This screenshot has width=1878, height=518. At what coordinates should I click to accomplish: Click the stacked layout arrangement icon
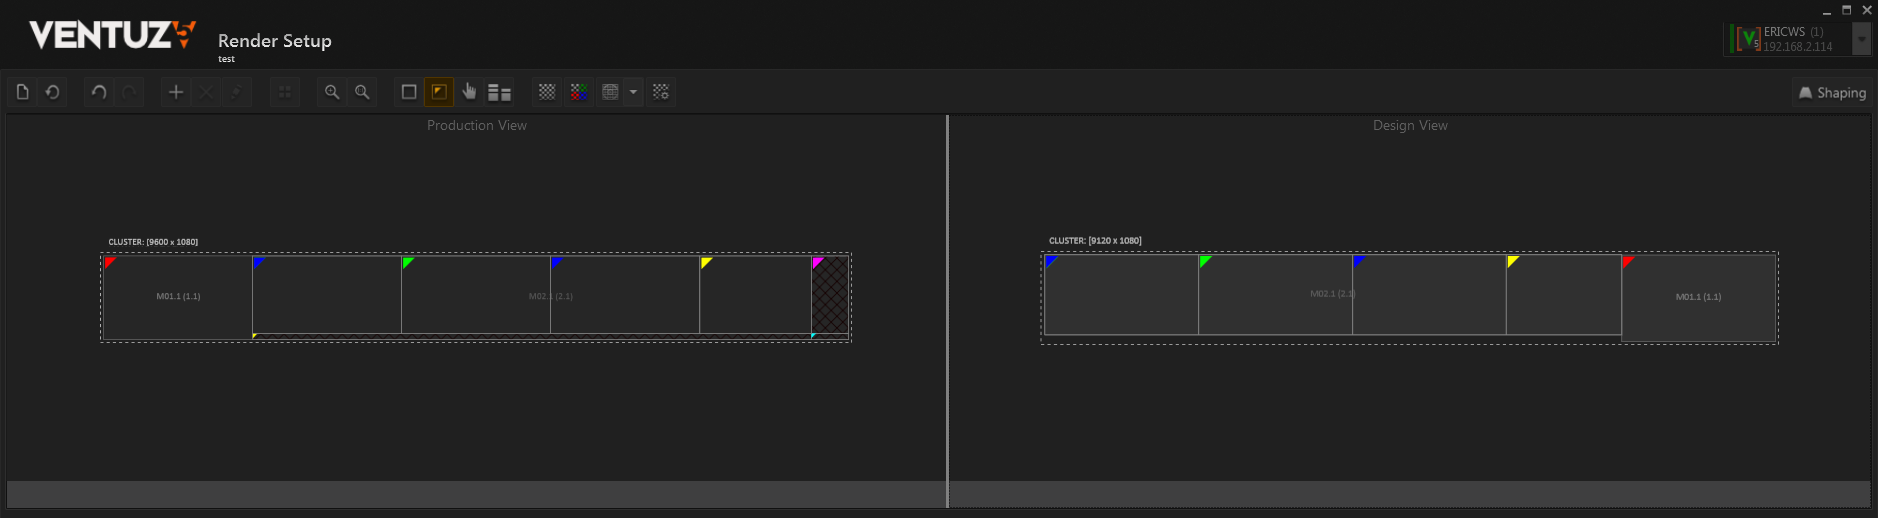click(x=499, y=92)
